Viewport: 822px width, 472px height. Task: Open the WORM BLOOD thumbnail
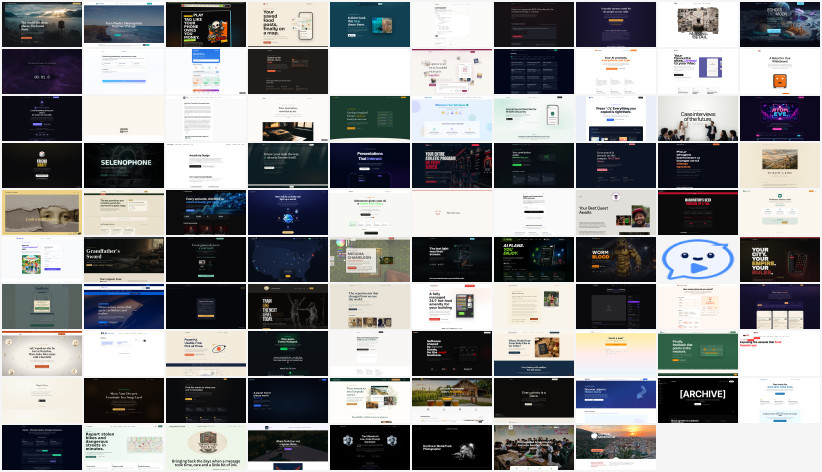(616, 260)
